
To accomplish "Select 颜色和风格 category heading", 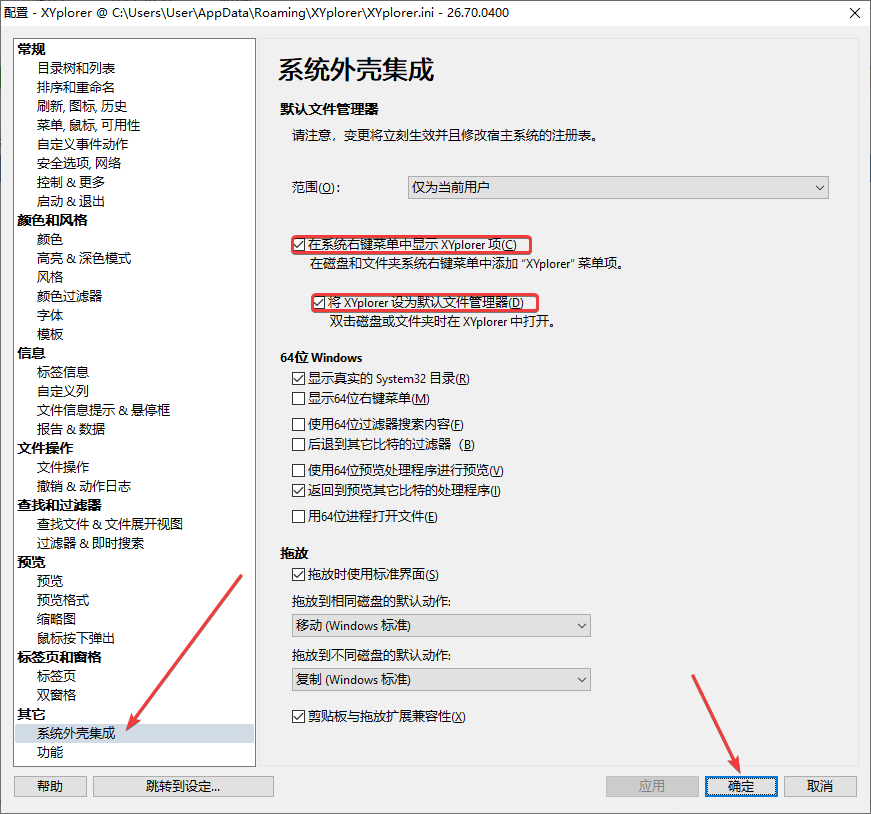I will (52, 221).
